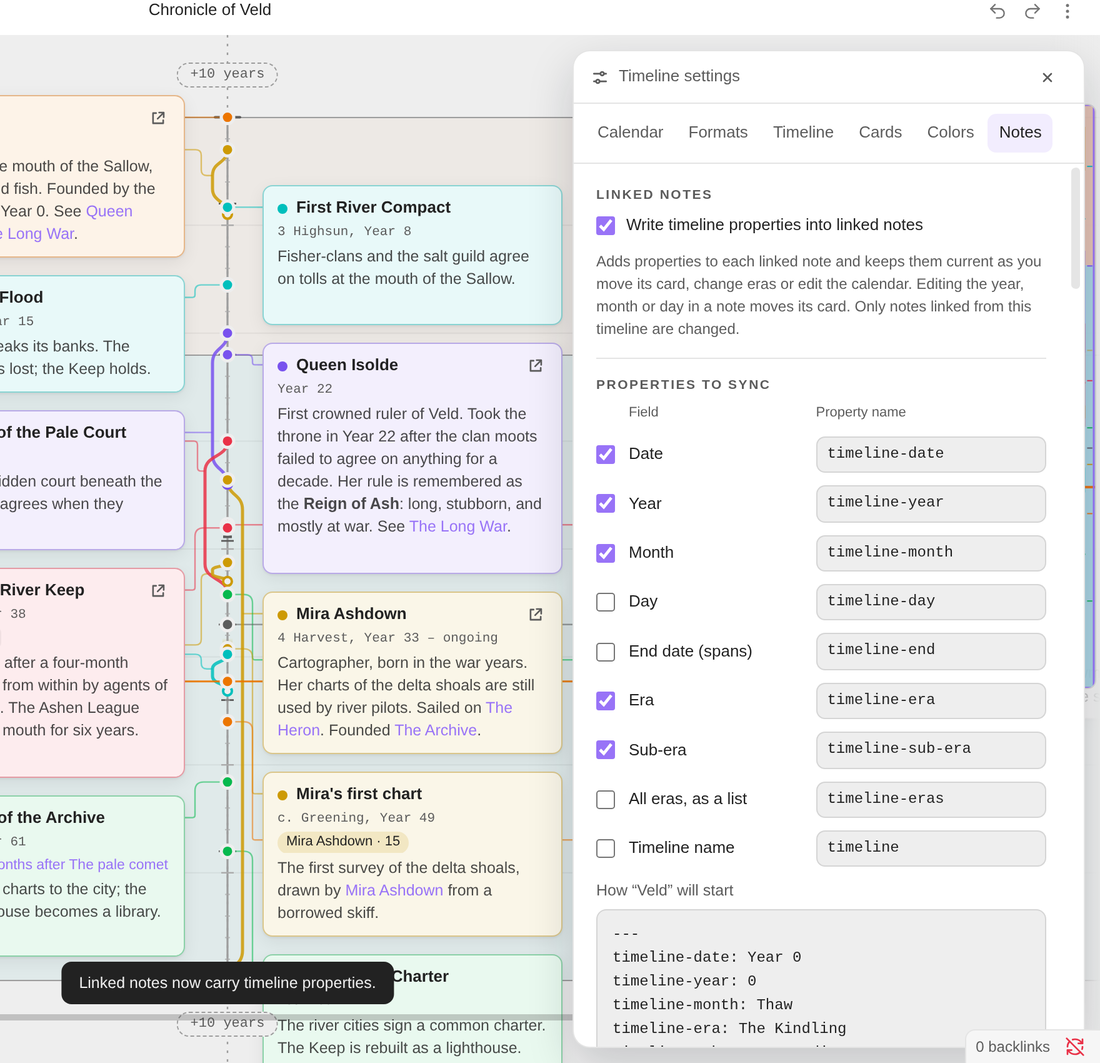This screenshot has height=1063, width=1100.
Task: Enable All eras, as a list checkbox
Action: 605,799
